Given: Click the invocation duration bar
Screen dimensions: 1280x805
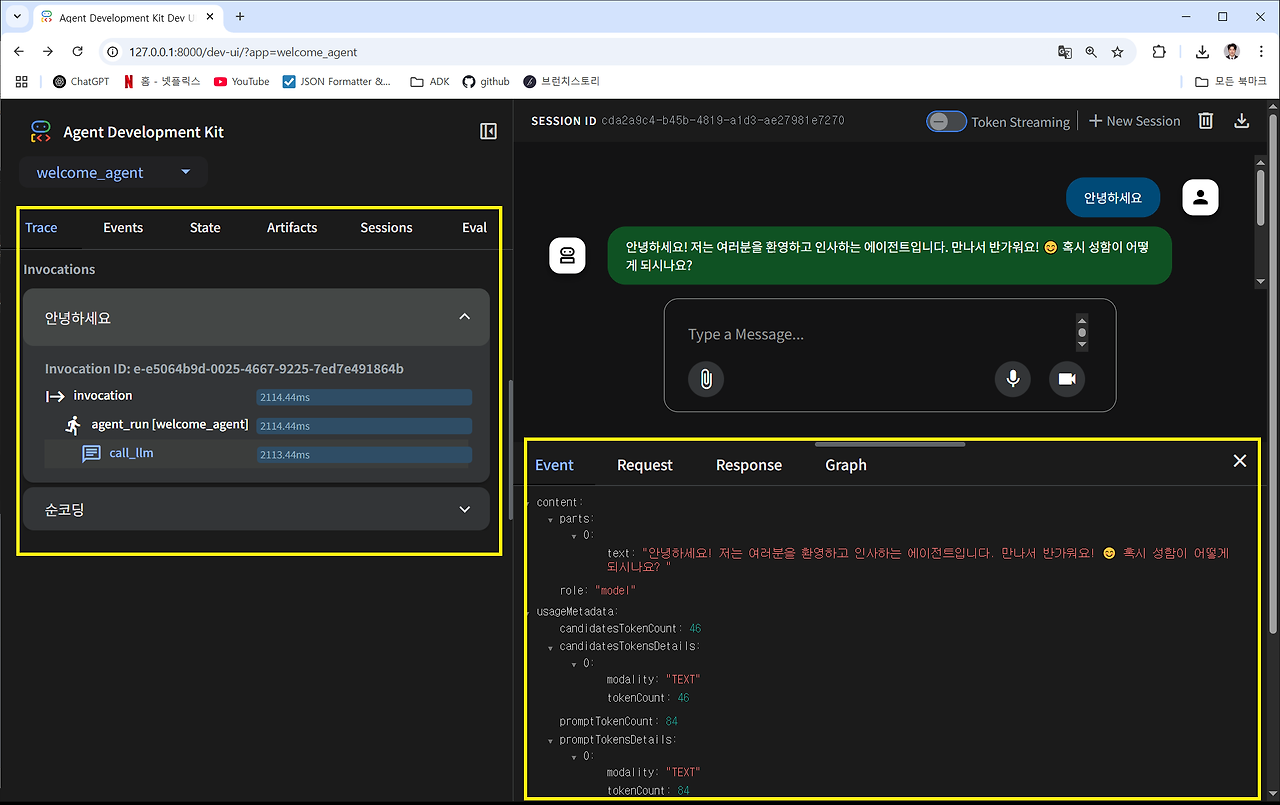Looking at the screenshot, I should pos(364,397).
